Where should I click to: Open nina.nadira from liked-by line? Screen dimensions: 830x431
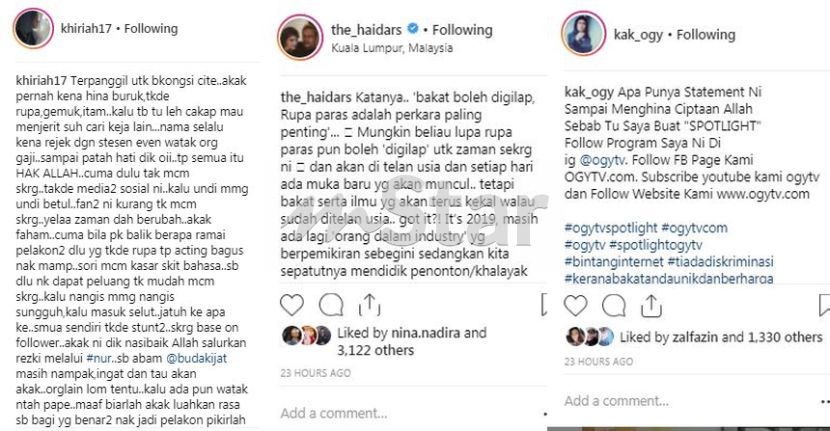point(426,333)
